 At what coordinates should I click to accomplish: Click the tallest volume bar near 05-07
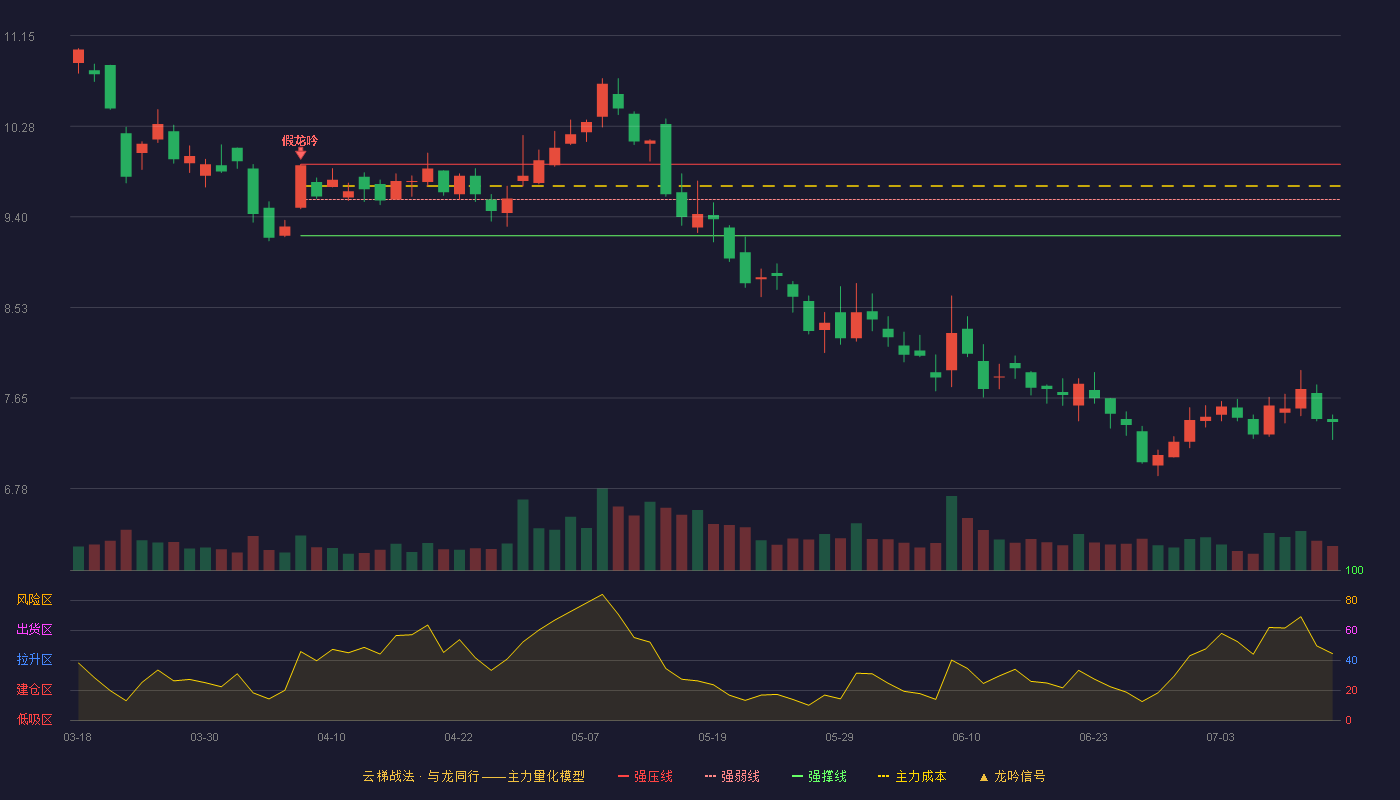(x=602, y=529)
